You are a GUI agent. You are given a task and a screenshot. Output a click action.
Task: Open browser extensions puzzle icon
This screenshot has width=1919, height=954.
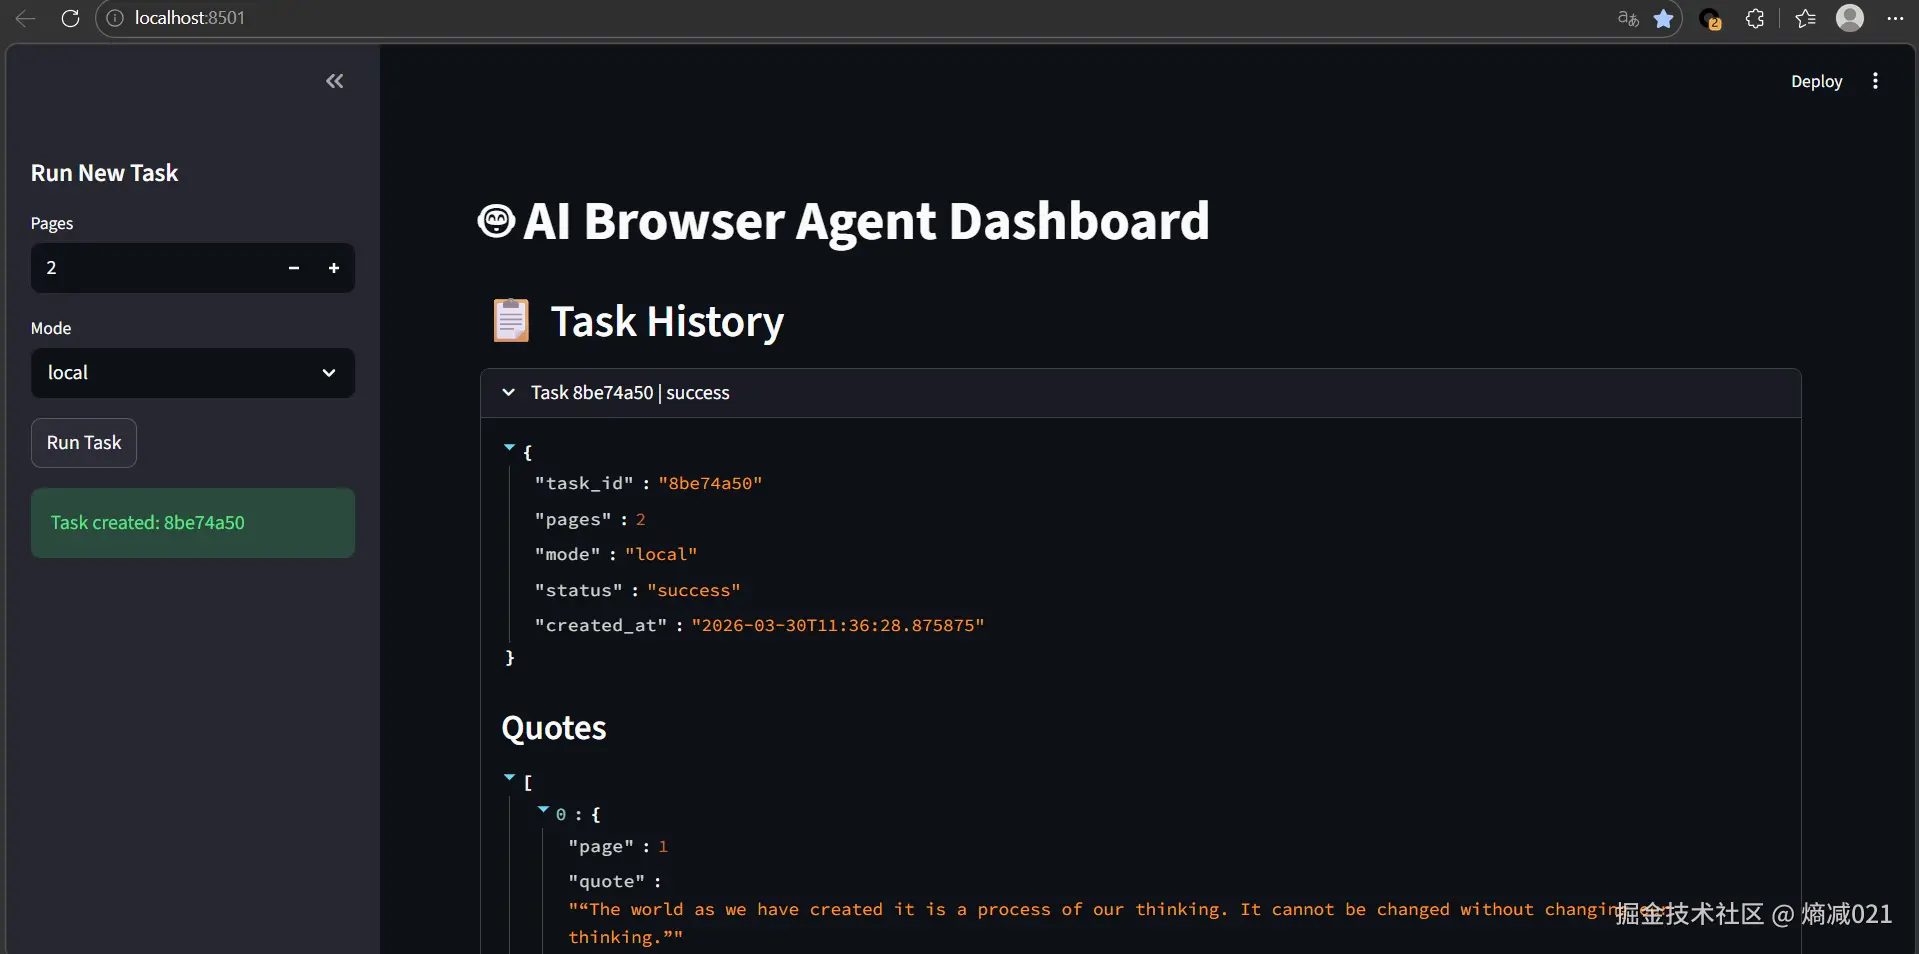coord(1755,18)
